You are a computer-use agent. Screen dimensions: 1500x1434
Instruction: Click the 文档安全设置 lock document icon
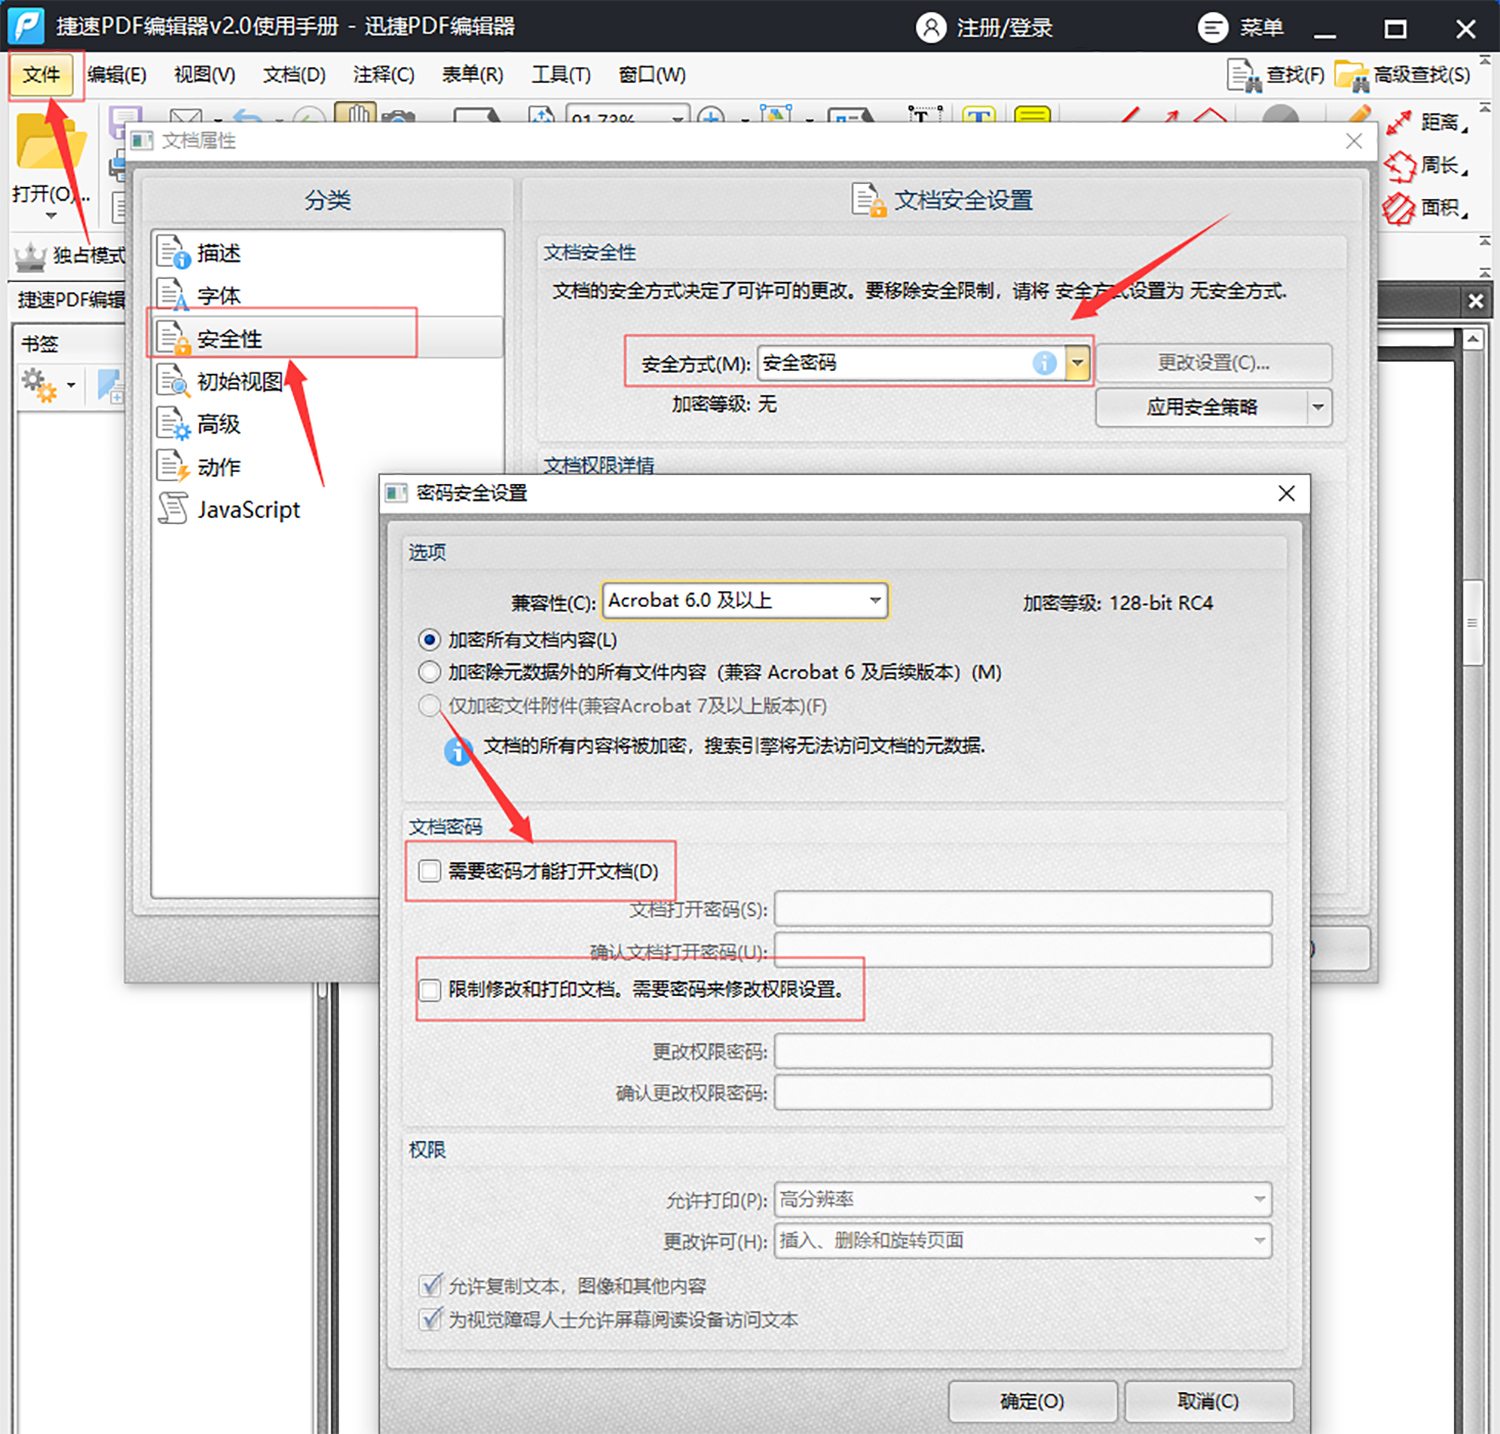pos(869,199)
